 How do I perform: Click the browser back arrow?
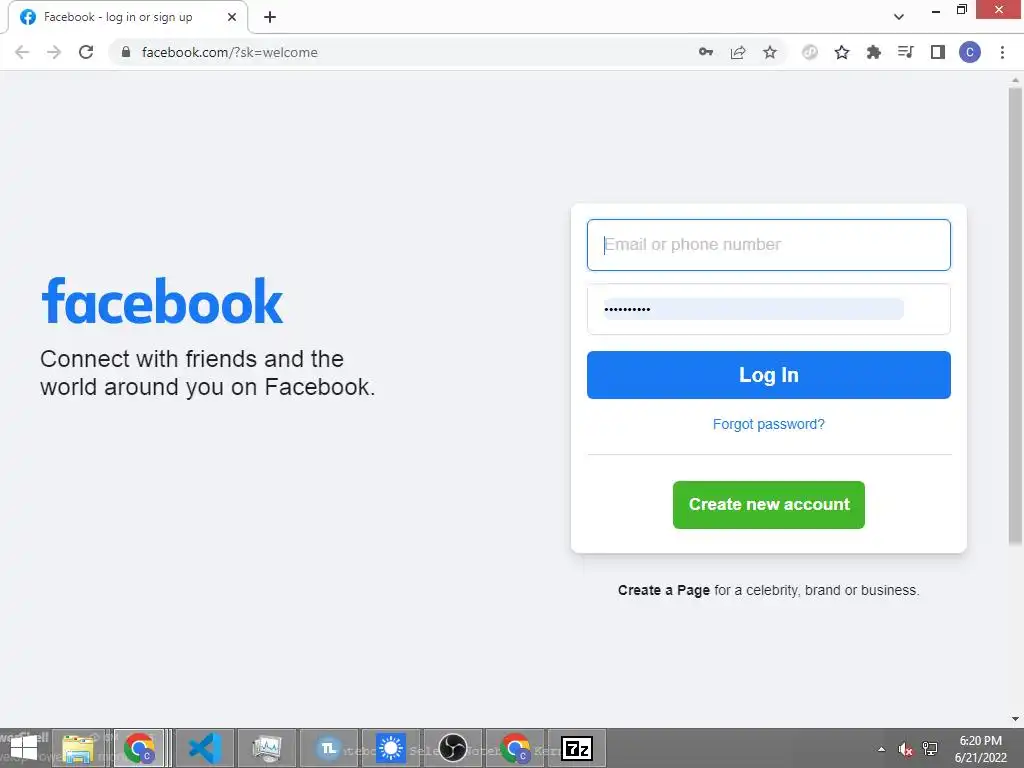click(22, 52)
